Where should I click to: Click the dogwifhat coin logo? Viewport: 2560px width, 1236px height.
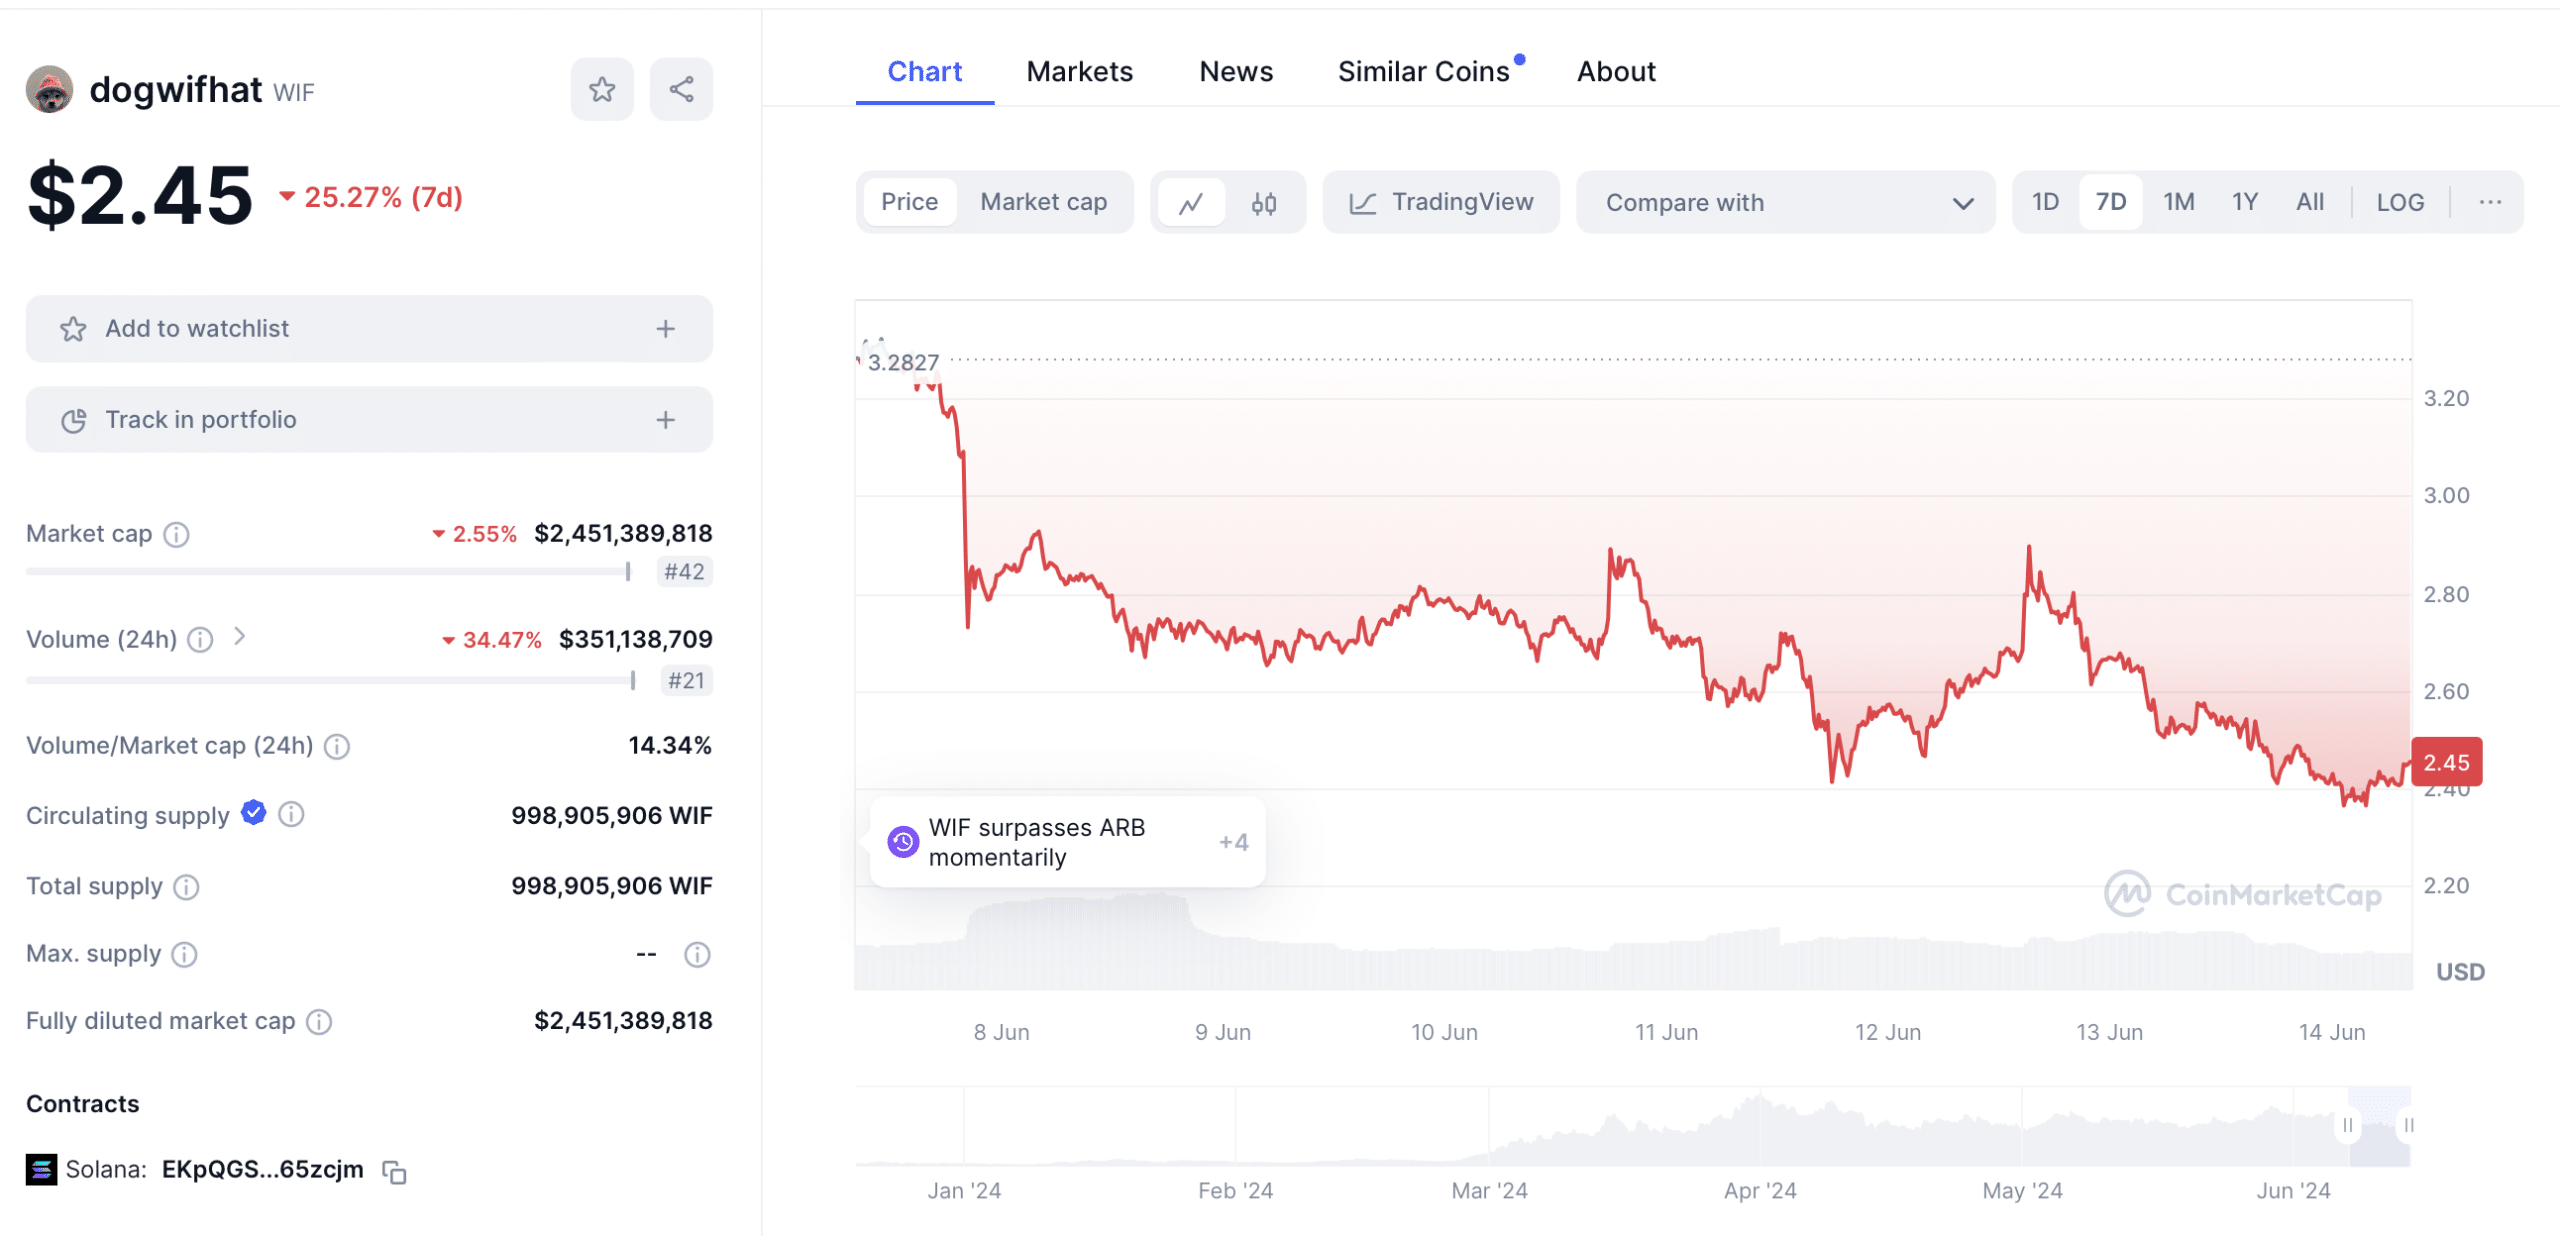49,90
